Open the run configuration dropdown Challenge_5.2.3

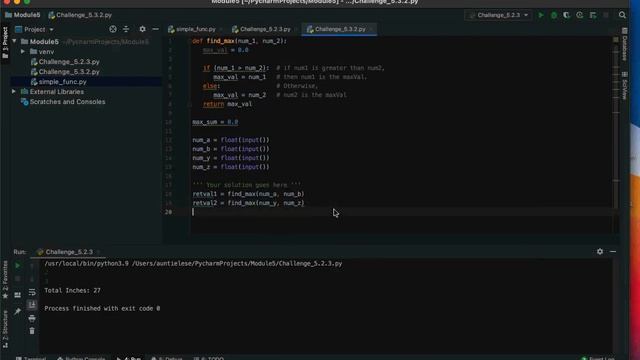[x=498, y=15]
